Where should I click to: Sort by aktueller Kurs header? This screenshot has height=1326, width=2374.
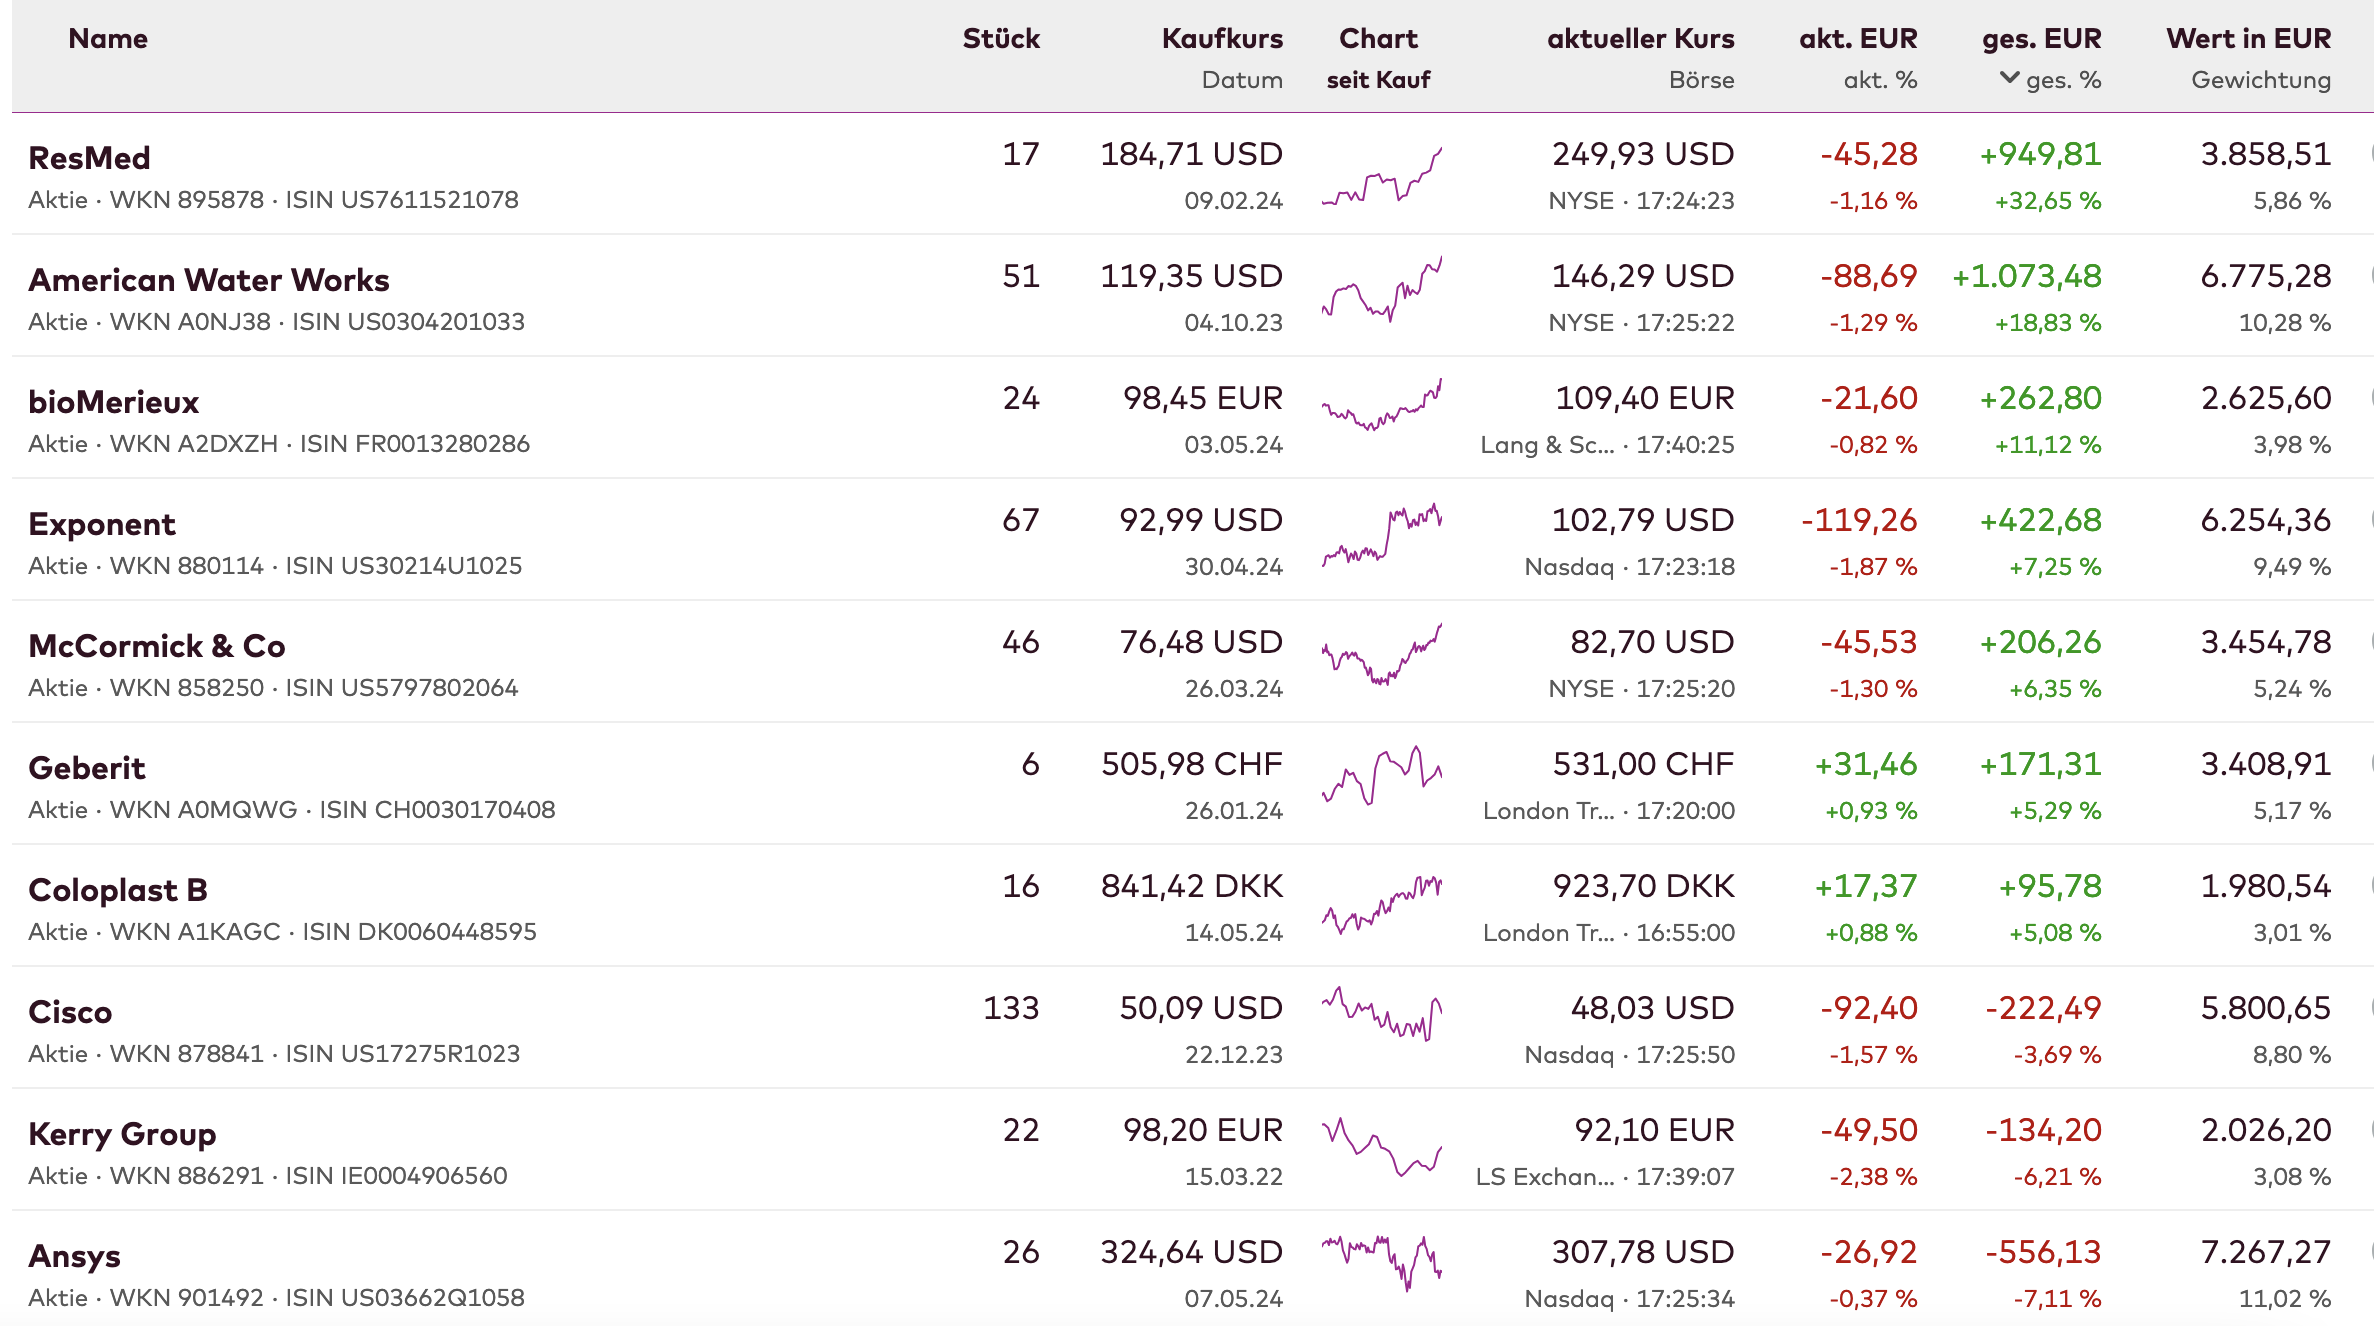click(x=1640, y=38)
